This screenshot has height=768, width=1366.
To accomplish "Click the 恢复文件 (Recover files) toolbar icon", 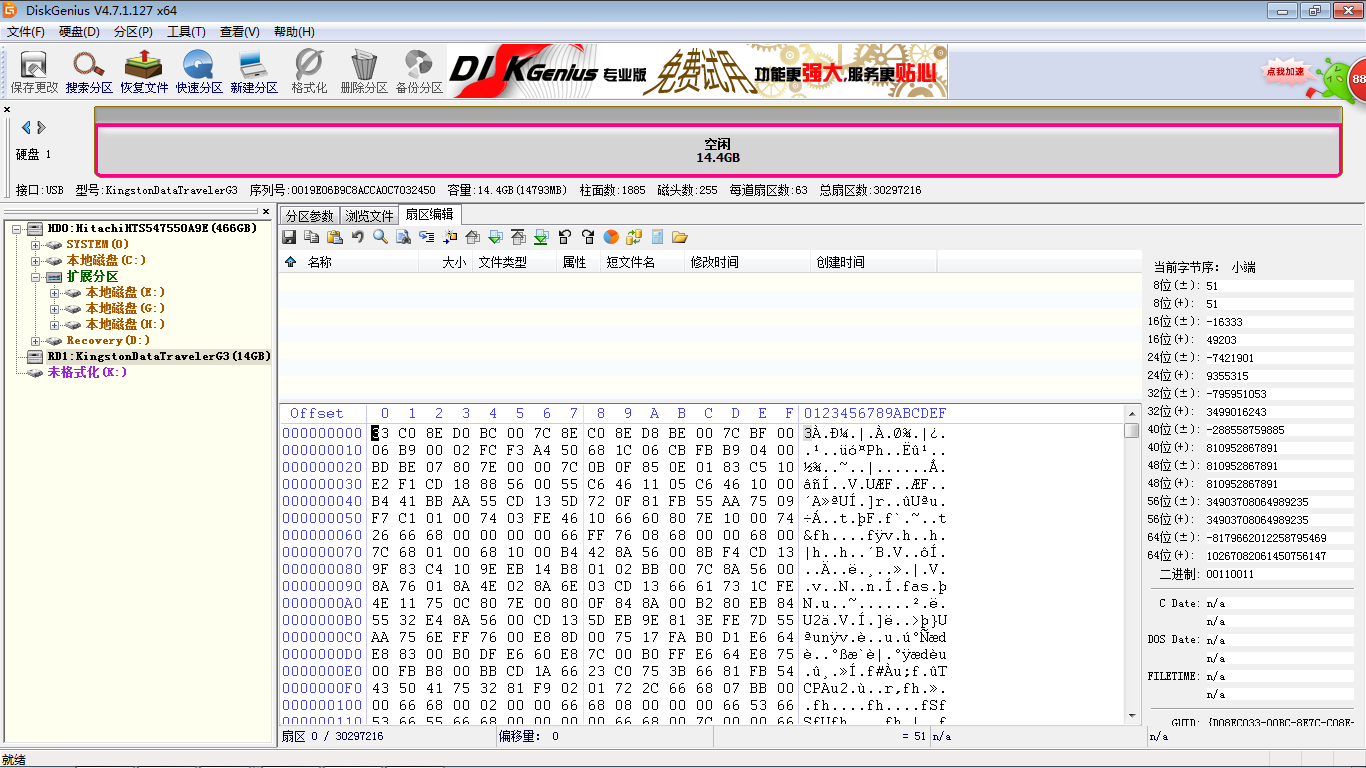I will [x=144, y=71].
